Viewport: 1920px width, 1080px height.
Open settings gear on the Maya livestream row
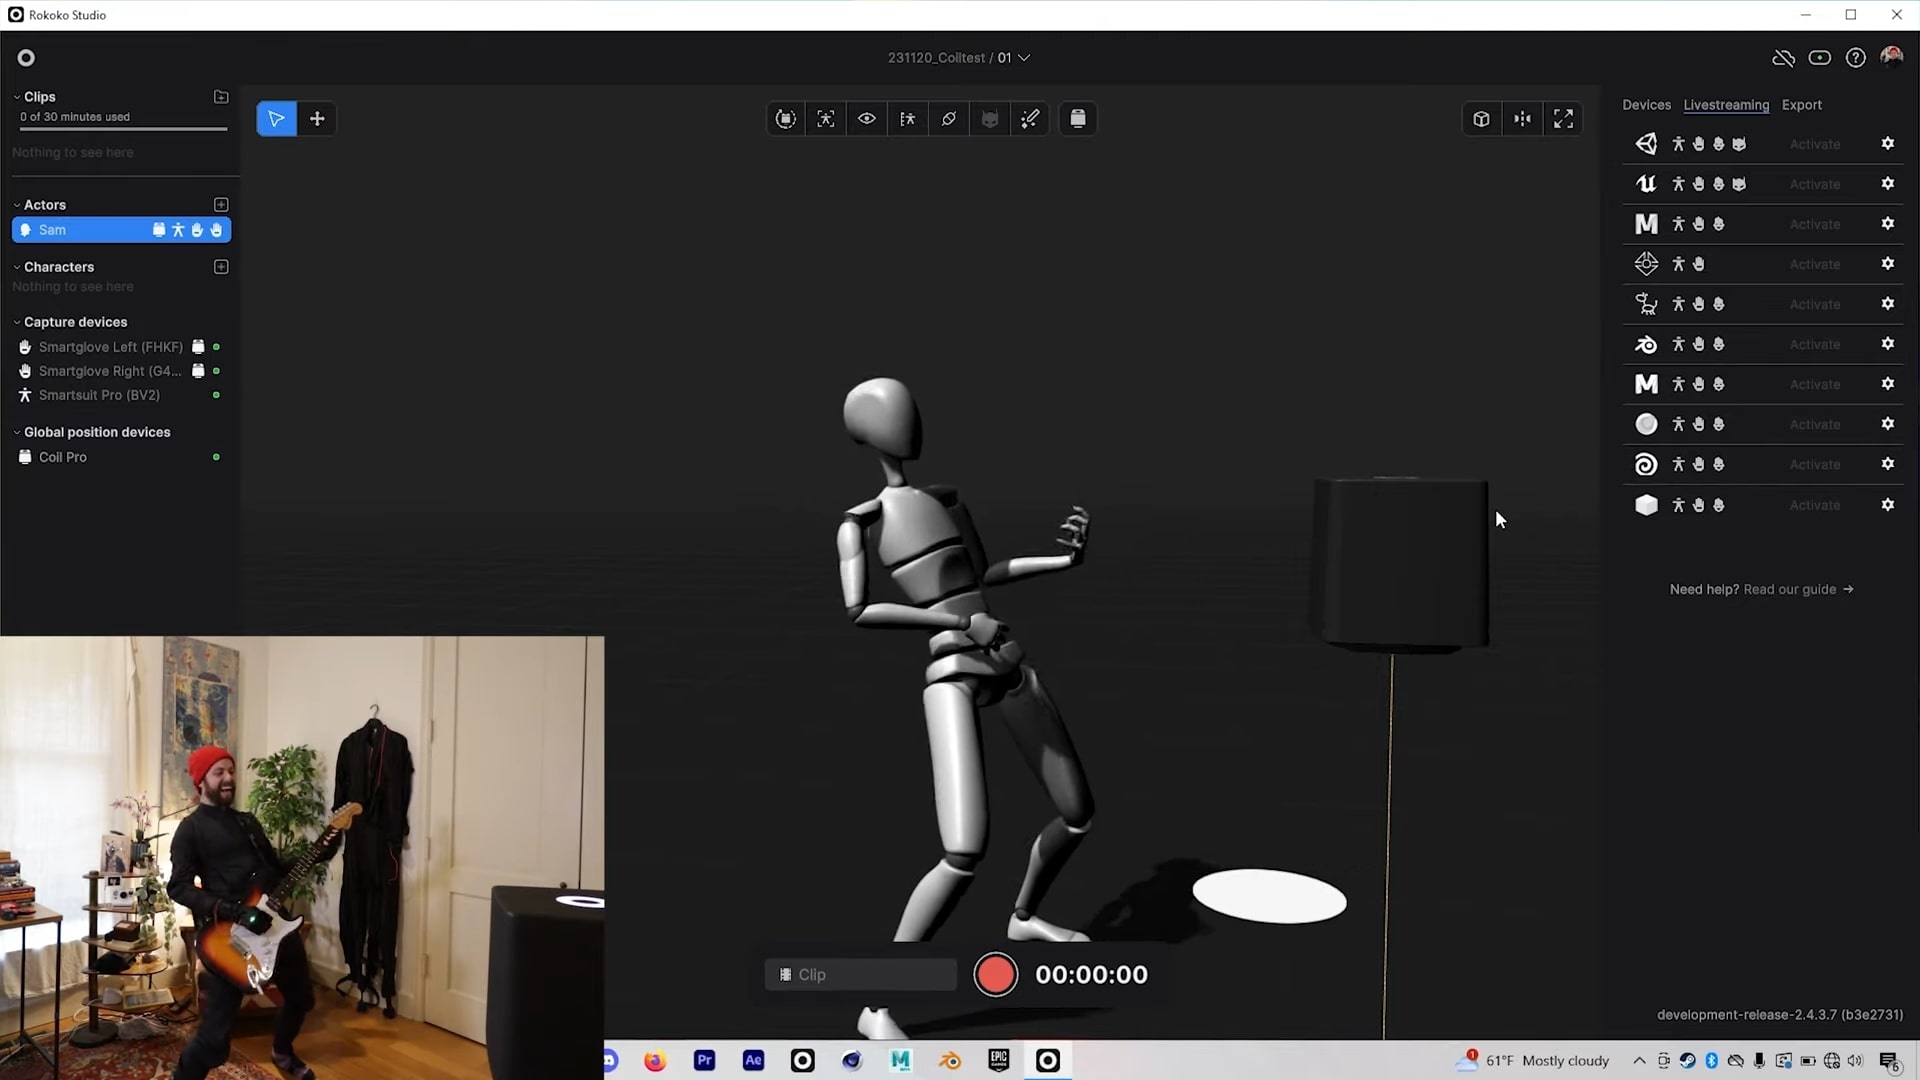pos(1889,223)
